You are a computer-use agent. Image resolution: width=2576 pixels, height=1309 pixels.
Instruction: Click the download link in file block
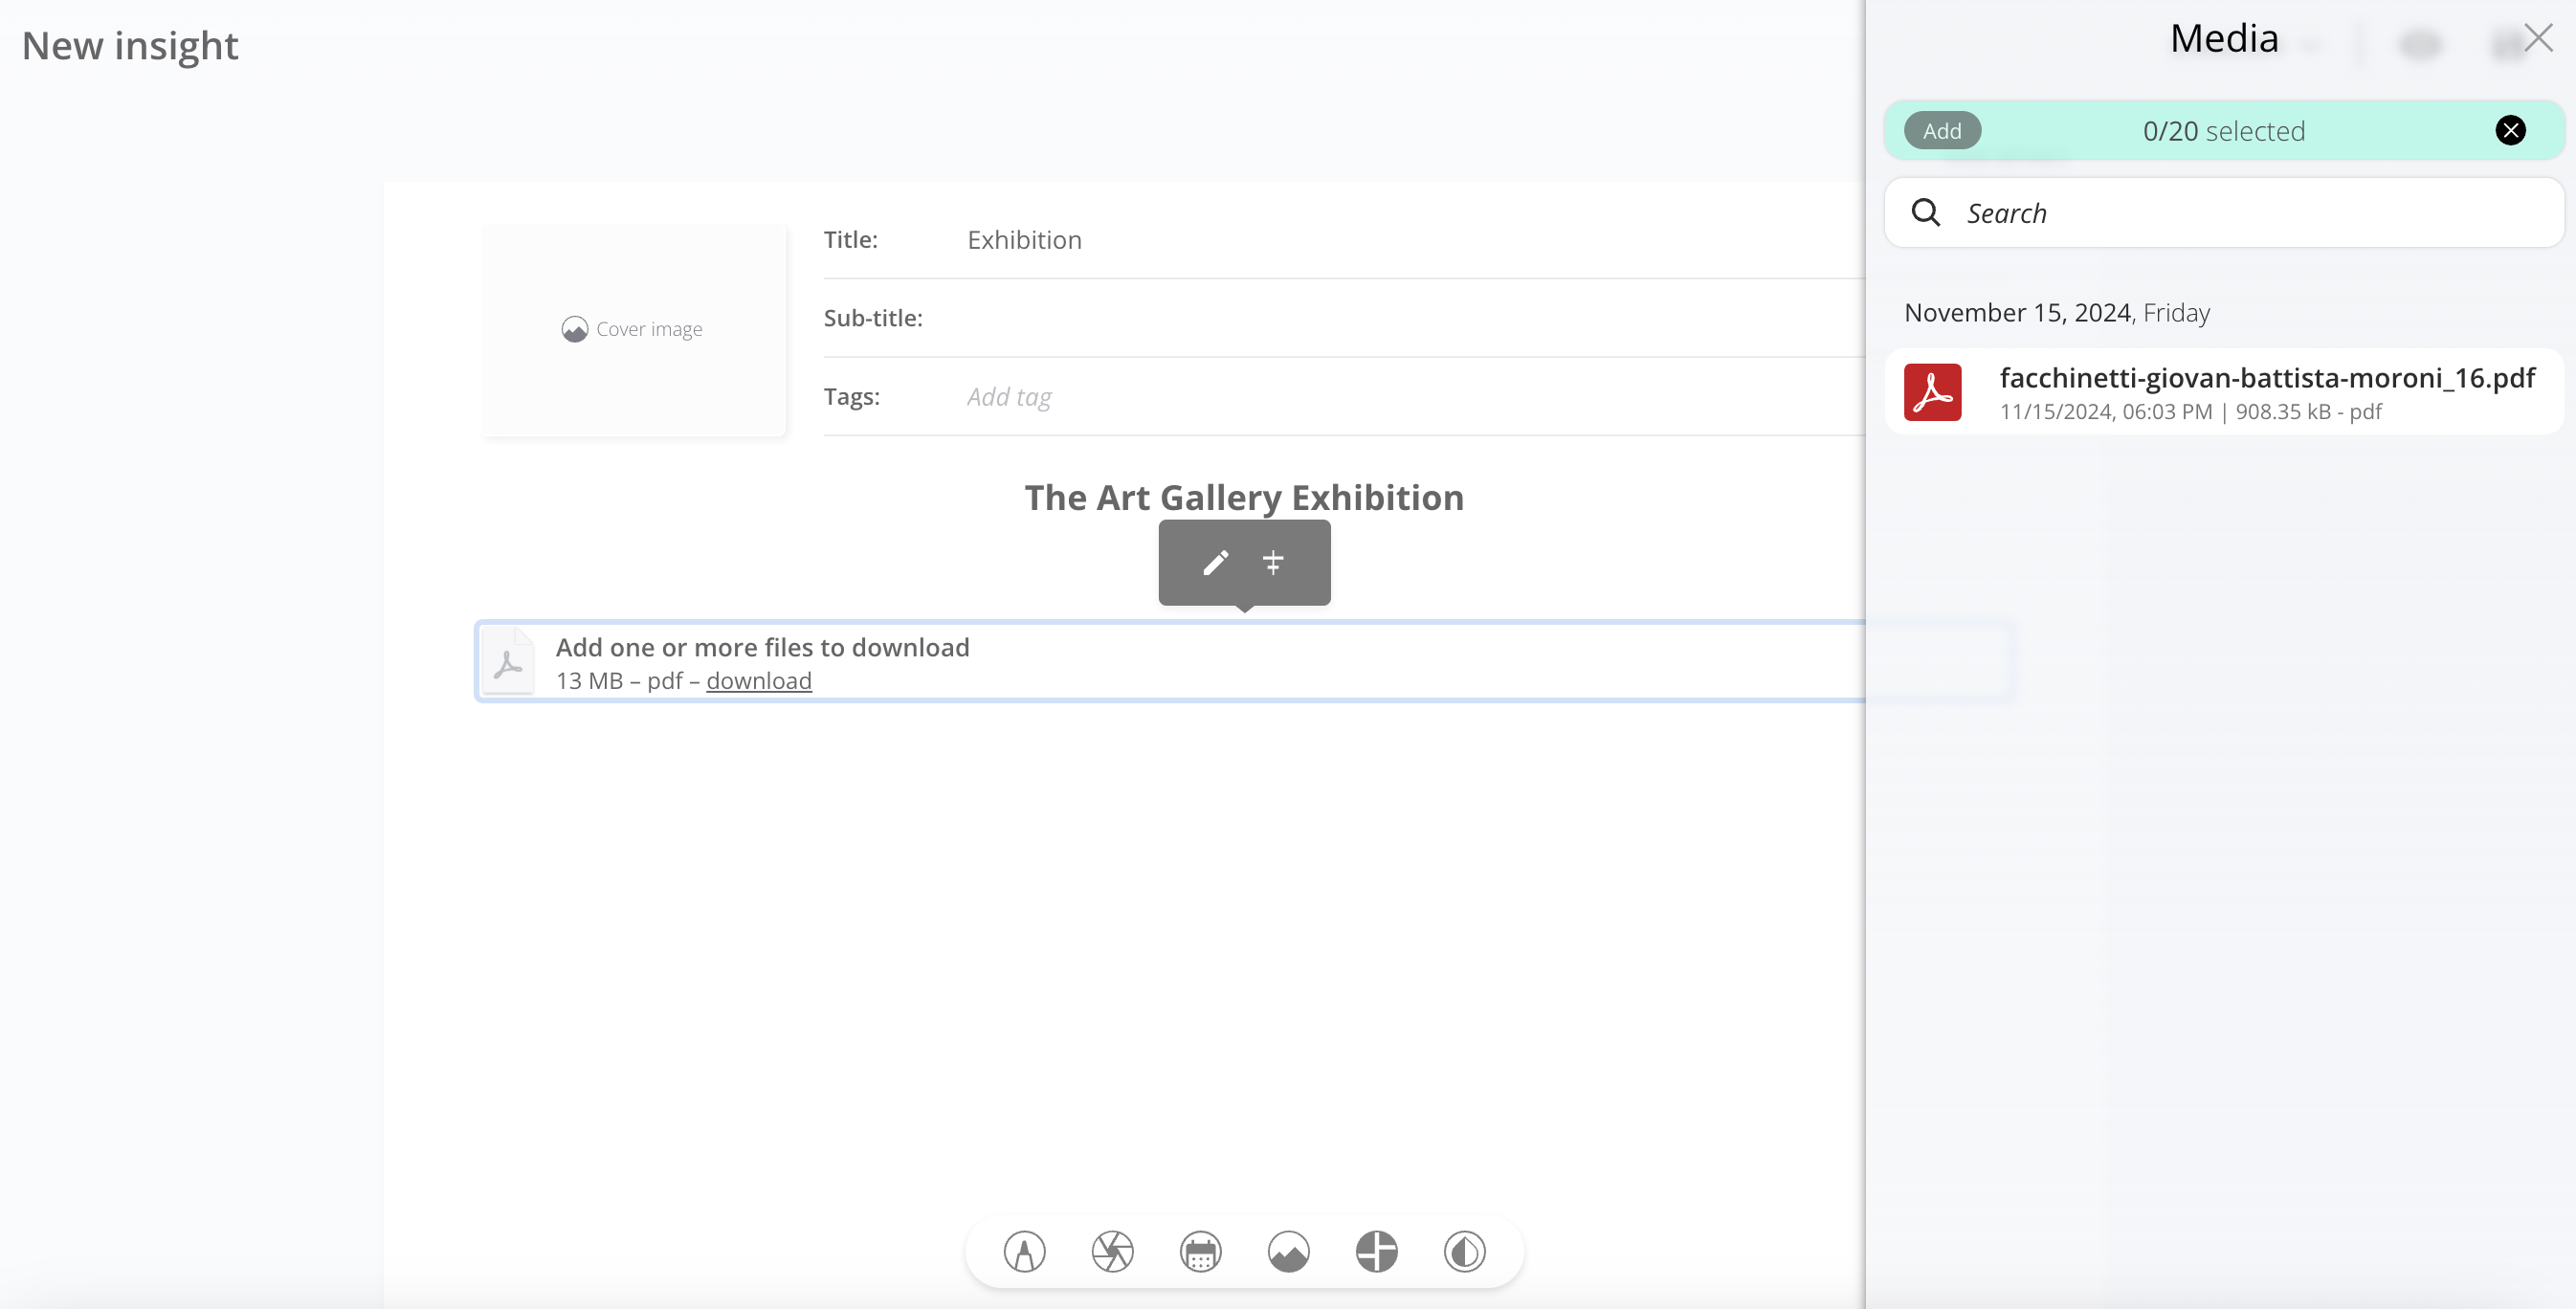click(x=758, y=680)
